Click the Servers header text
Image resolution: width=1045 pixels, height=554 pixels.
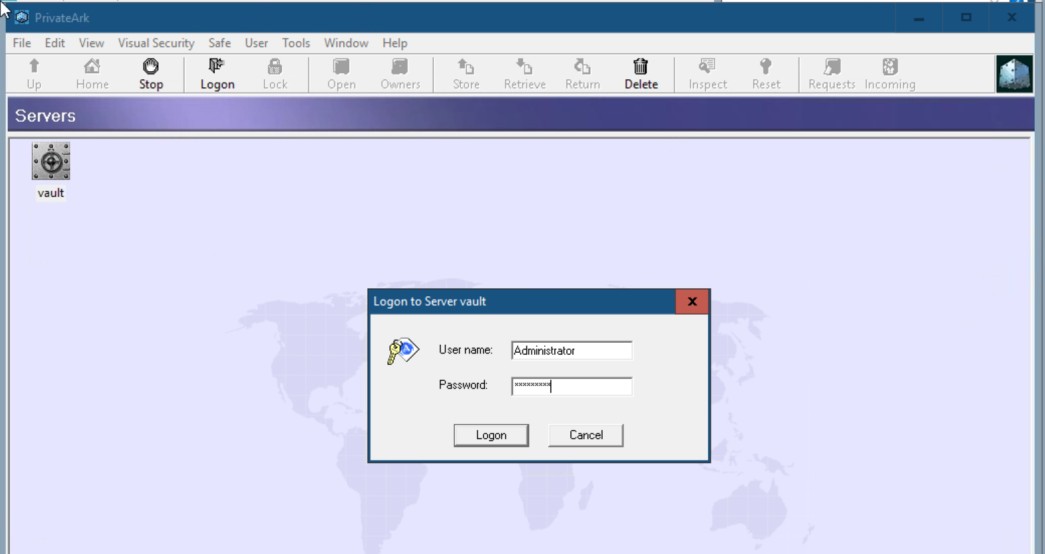pyautogui.click(x=45, y=115)
